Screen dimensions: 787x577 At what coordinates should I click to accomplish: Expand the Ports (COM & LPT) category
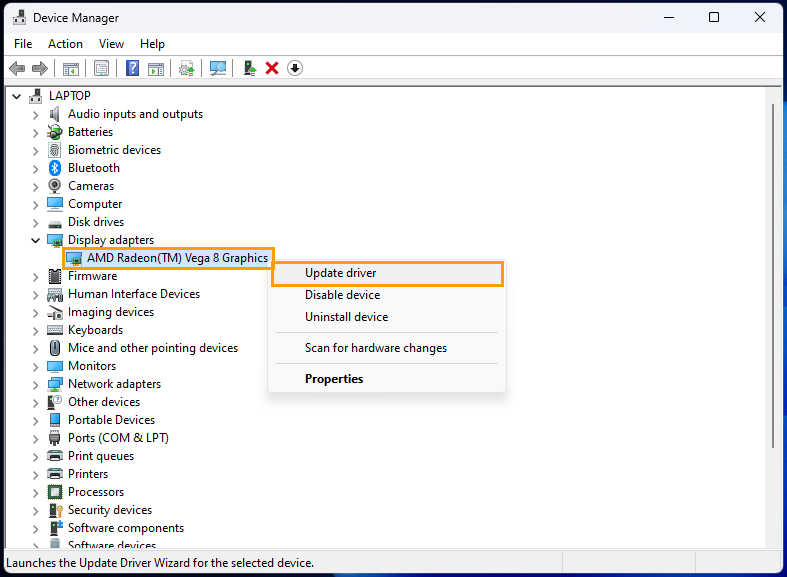[x=36, y=439]
